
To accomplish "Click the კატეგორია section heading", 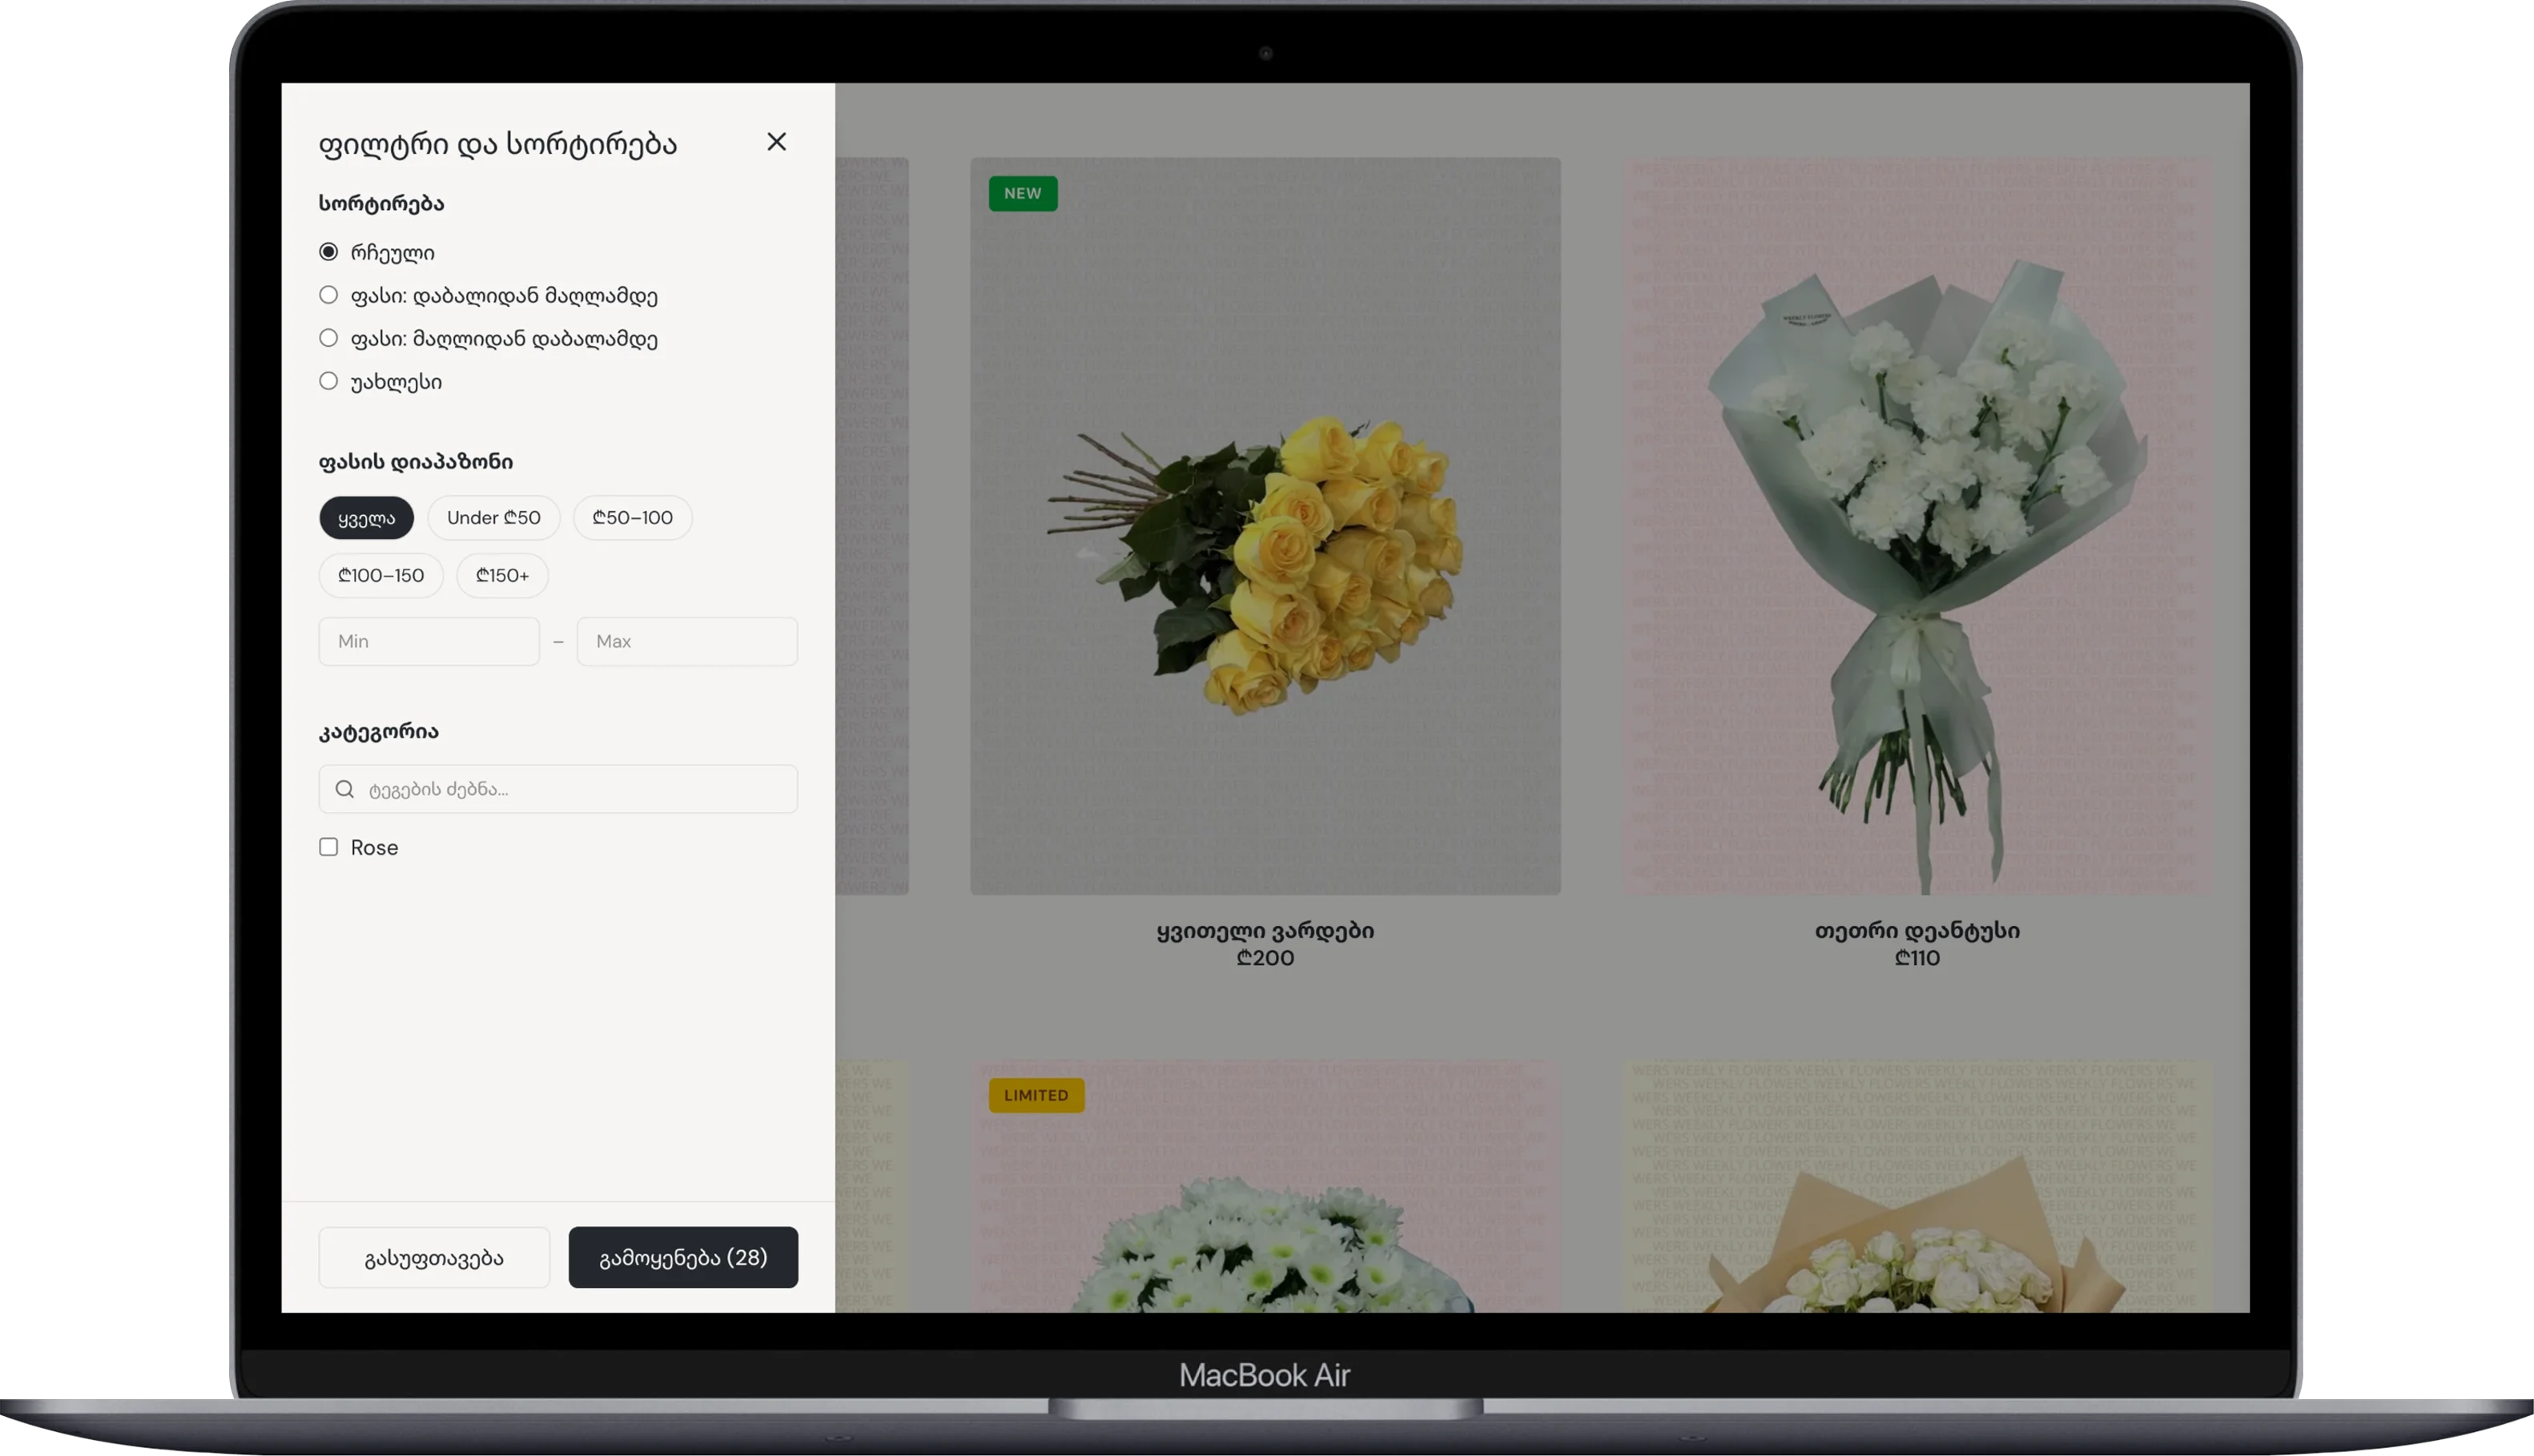I will pyautogui.click(x=378, y=732).
